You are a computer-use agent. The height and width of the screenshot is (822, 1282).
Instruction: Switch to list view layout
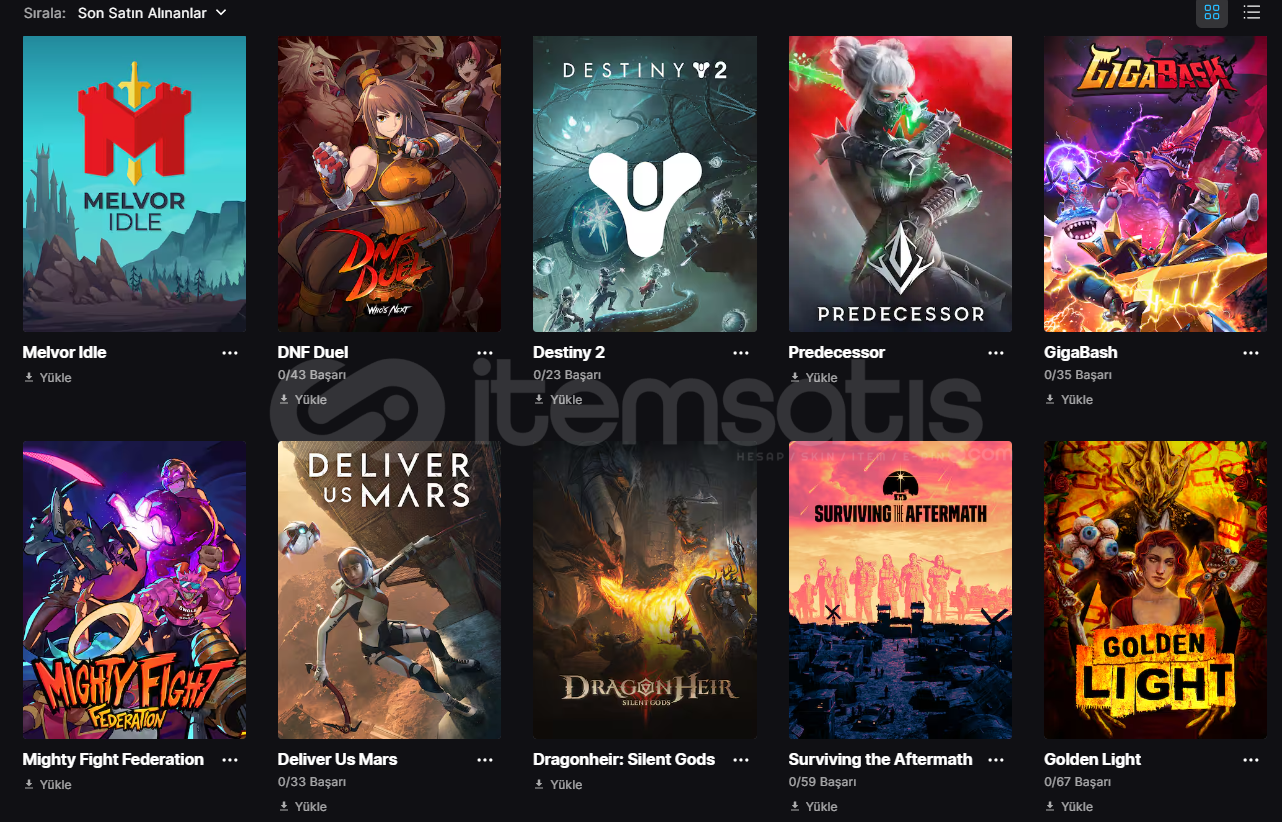pyautogui.click(x=1251, y=12)
